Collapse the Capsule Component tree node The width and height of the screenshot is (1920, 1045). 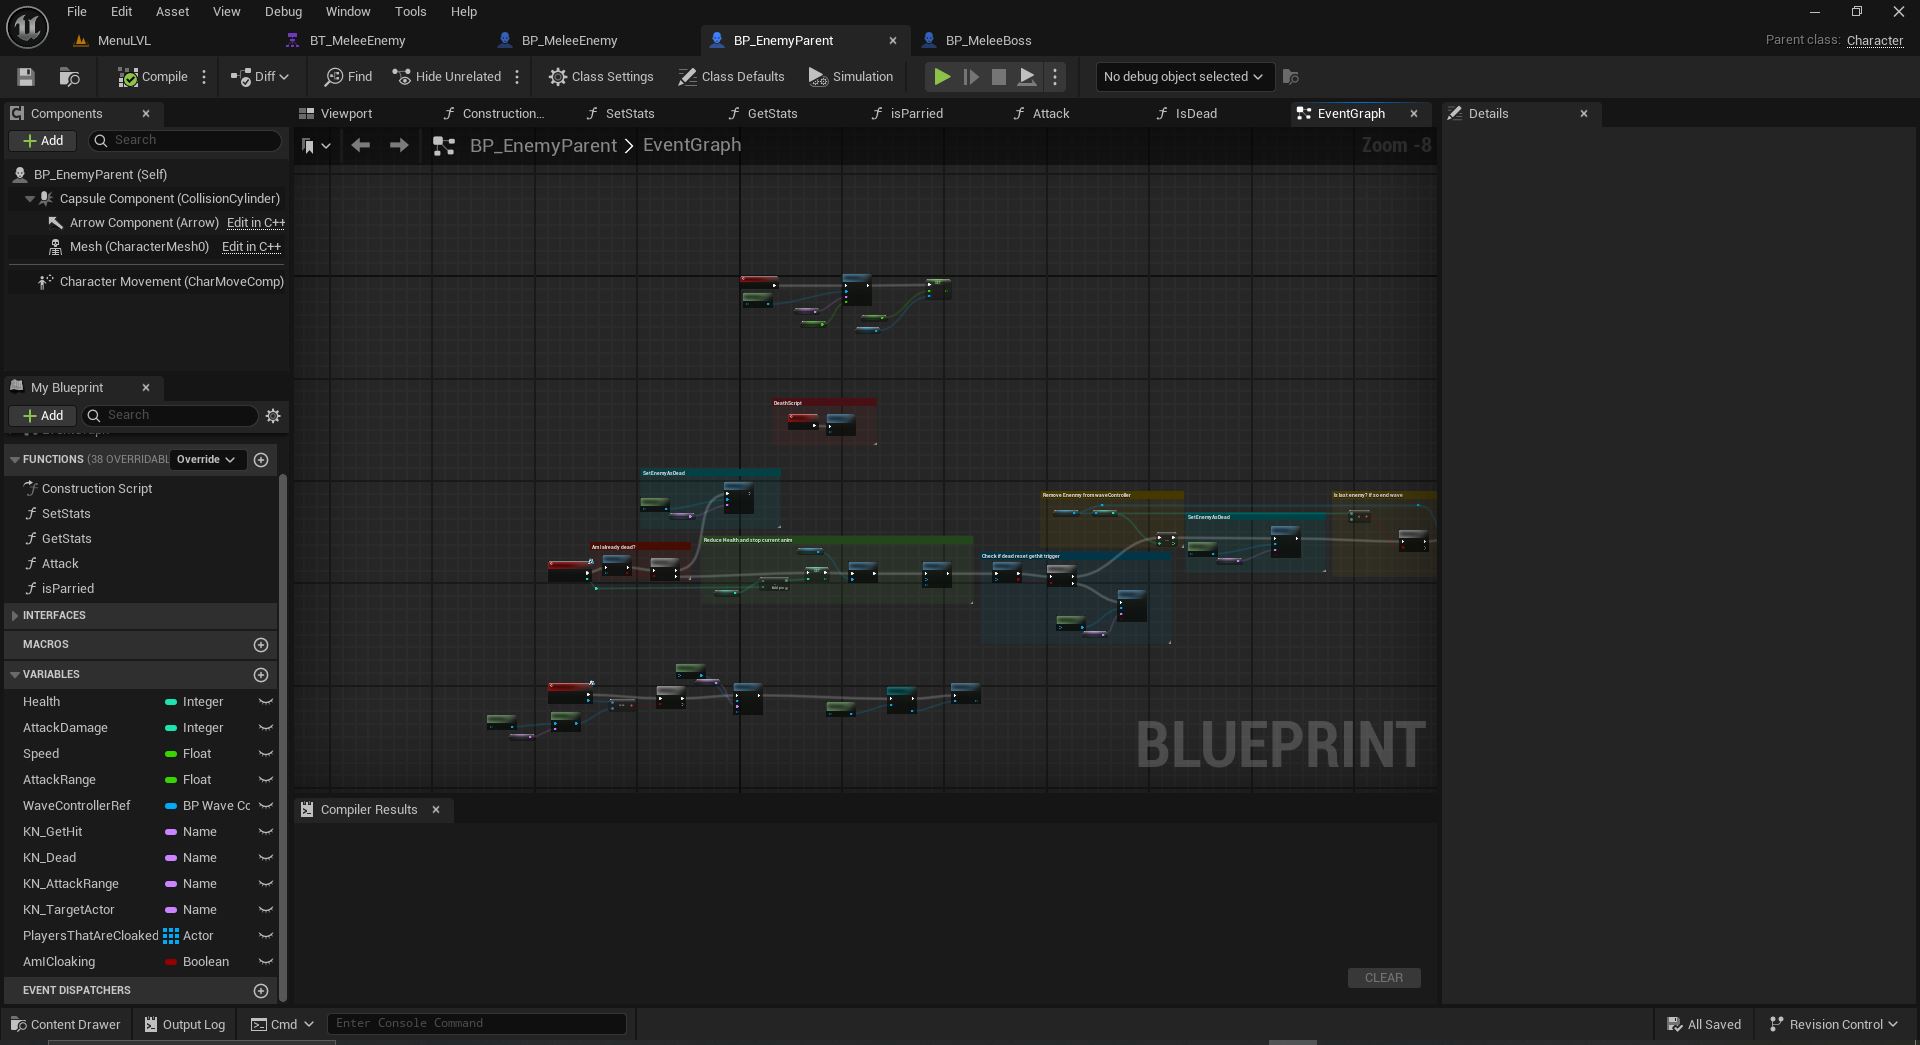[x=30, y=199]
